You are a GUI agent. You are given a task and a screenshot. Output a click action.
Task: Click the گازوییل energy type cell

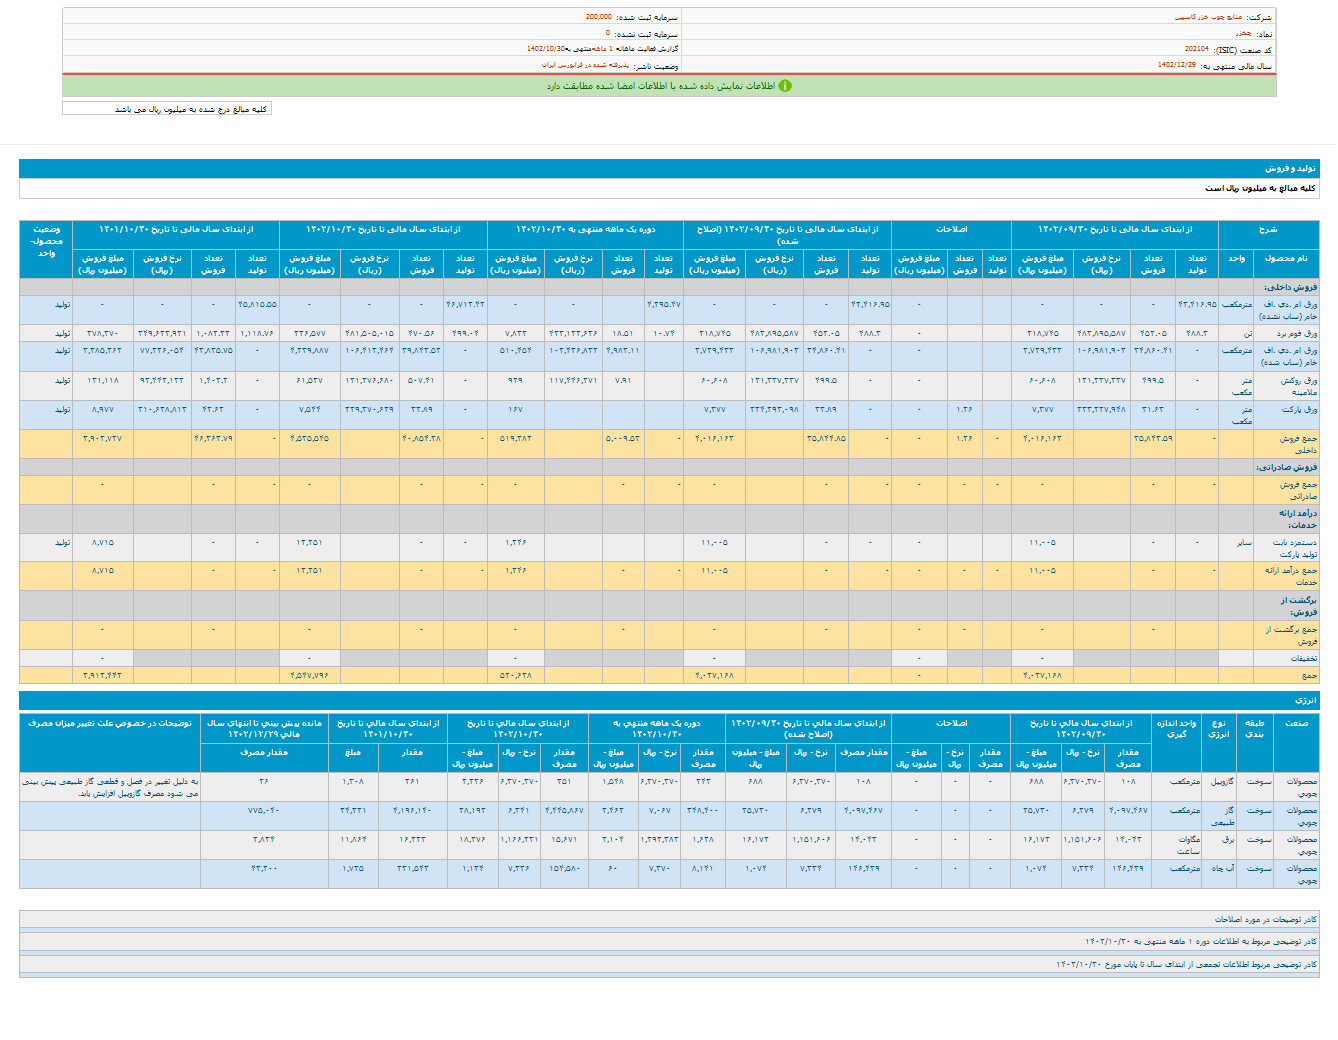click(1221, 781)
